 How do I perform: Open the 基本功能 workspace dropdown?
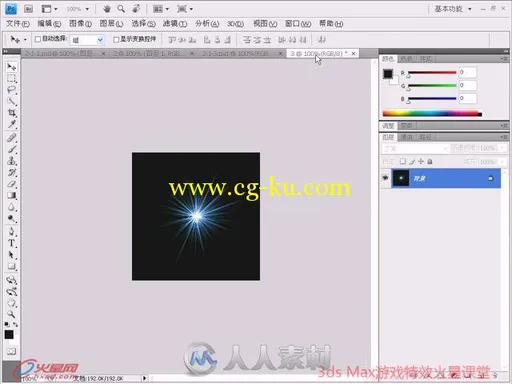point(453,9)
